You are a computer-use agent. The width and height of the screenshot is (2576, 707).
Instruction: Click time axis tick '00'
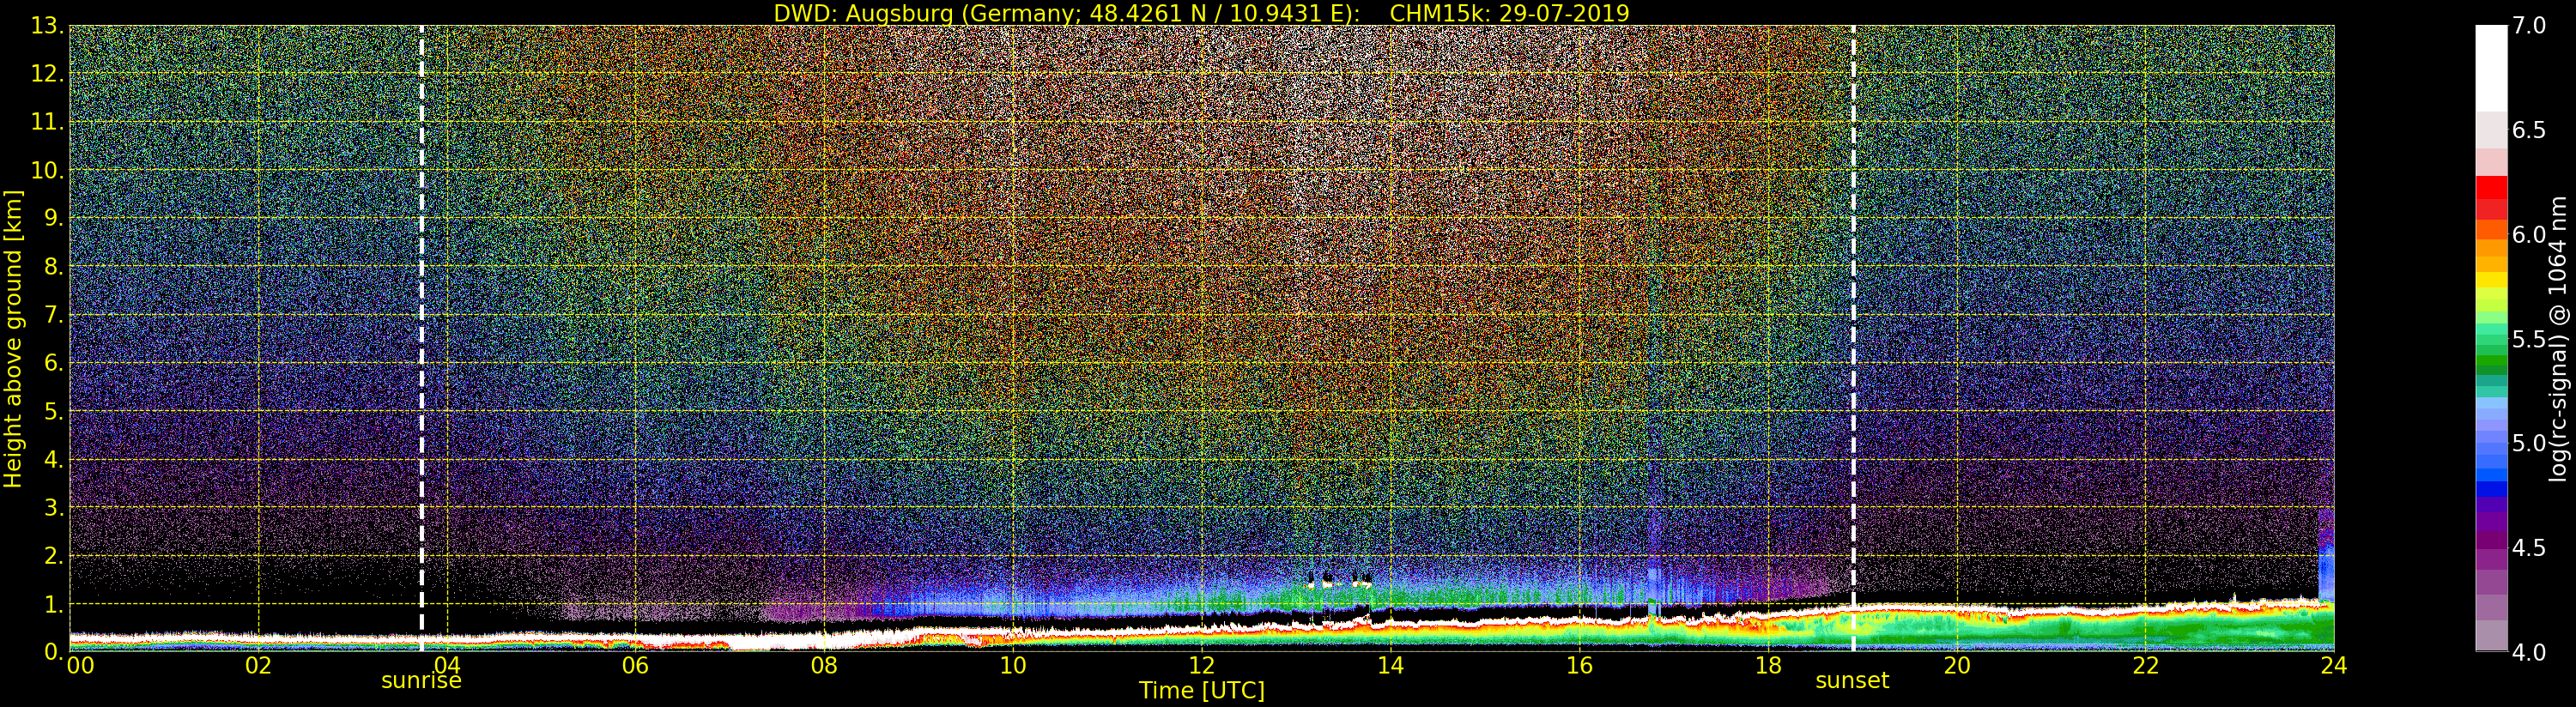tap(80, 666)
